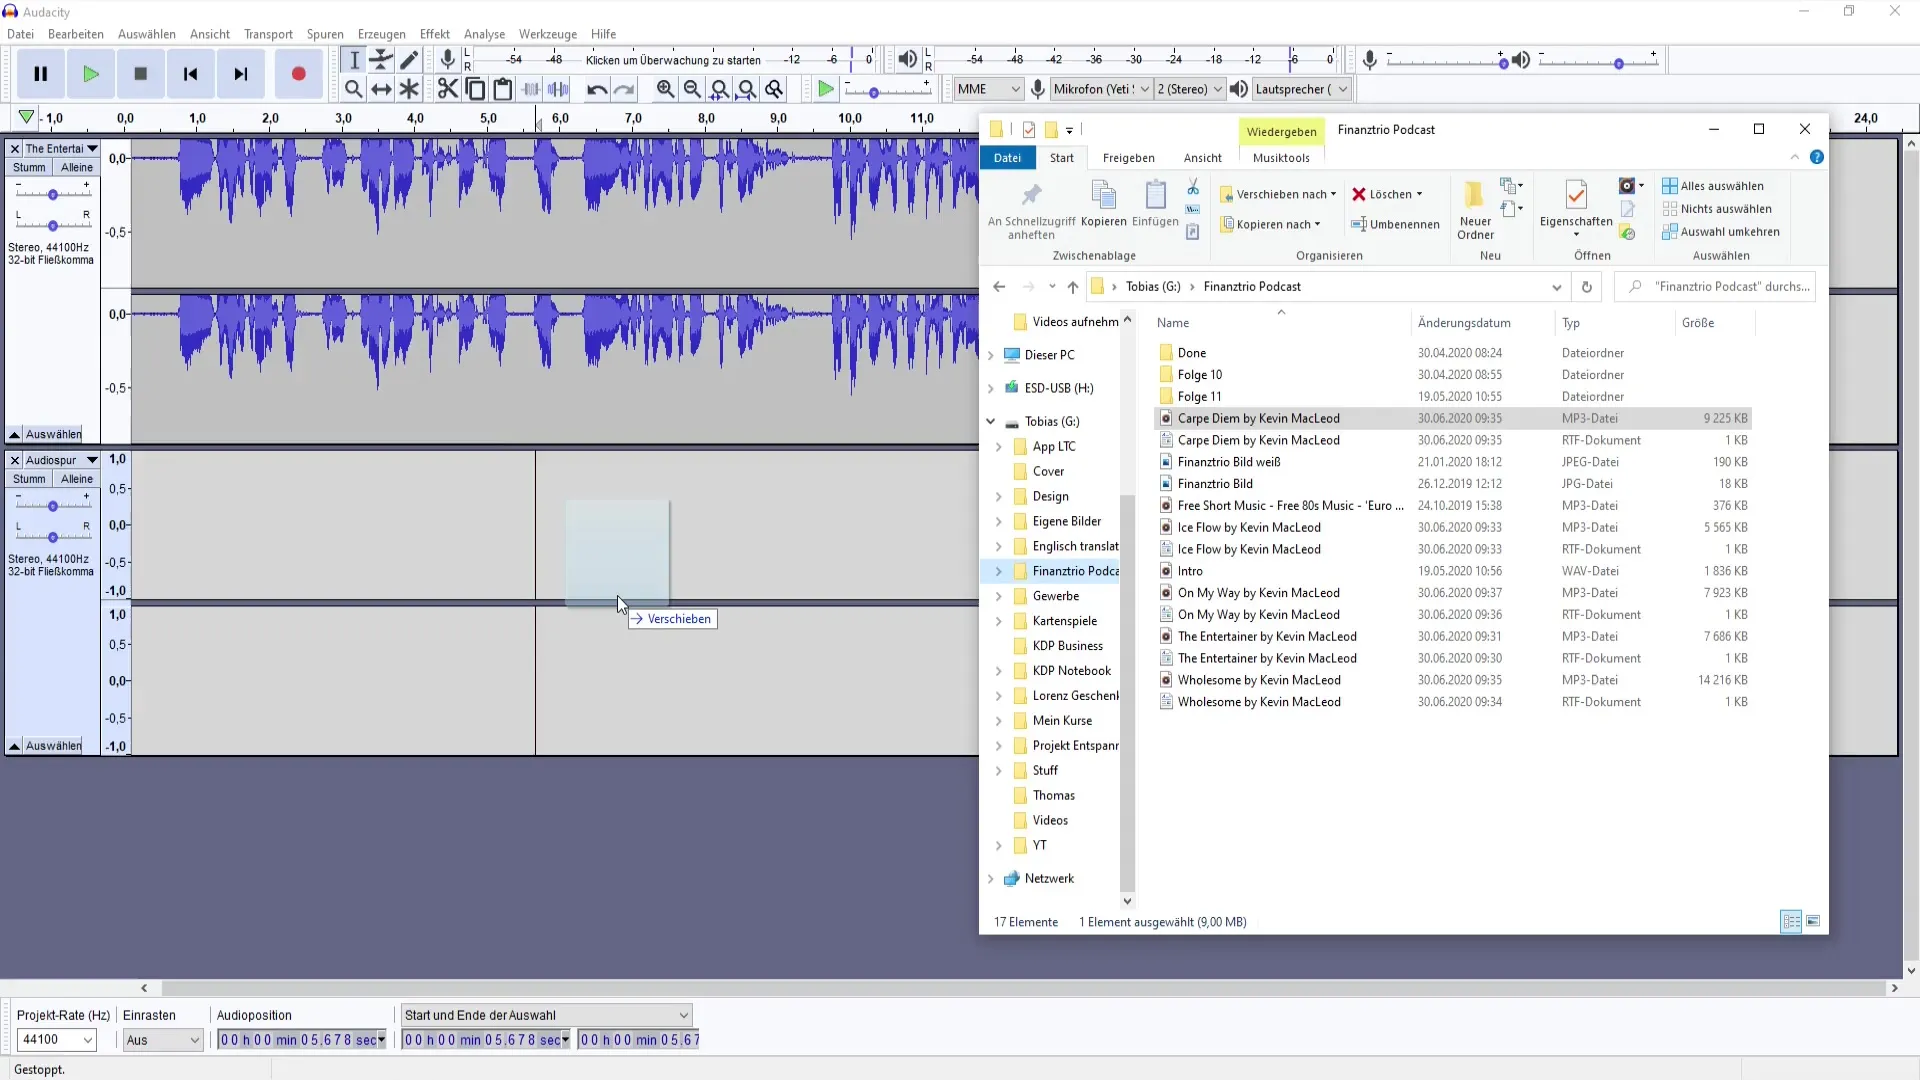1920x1080 pixels.
Task: Select the Time Shift tool
Action: 381,89
